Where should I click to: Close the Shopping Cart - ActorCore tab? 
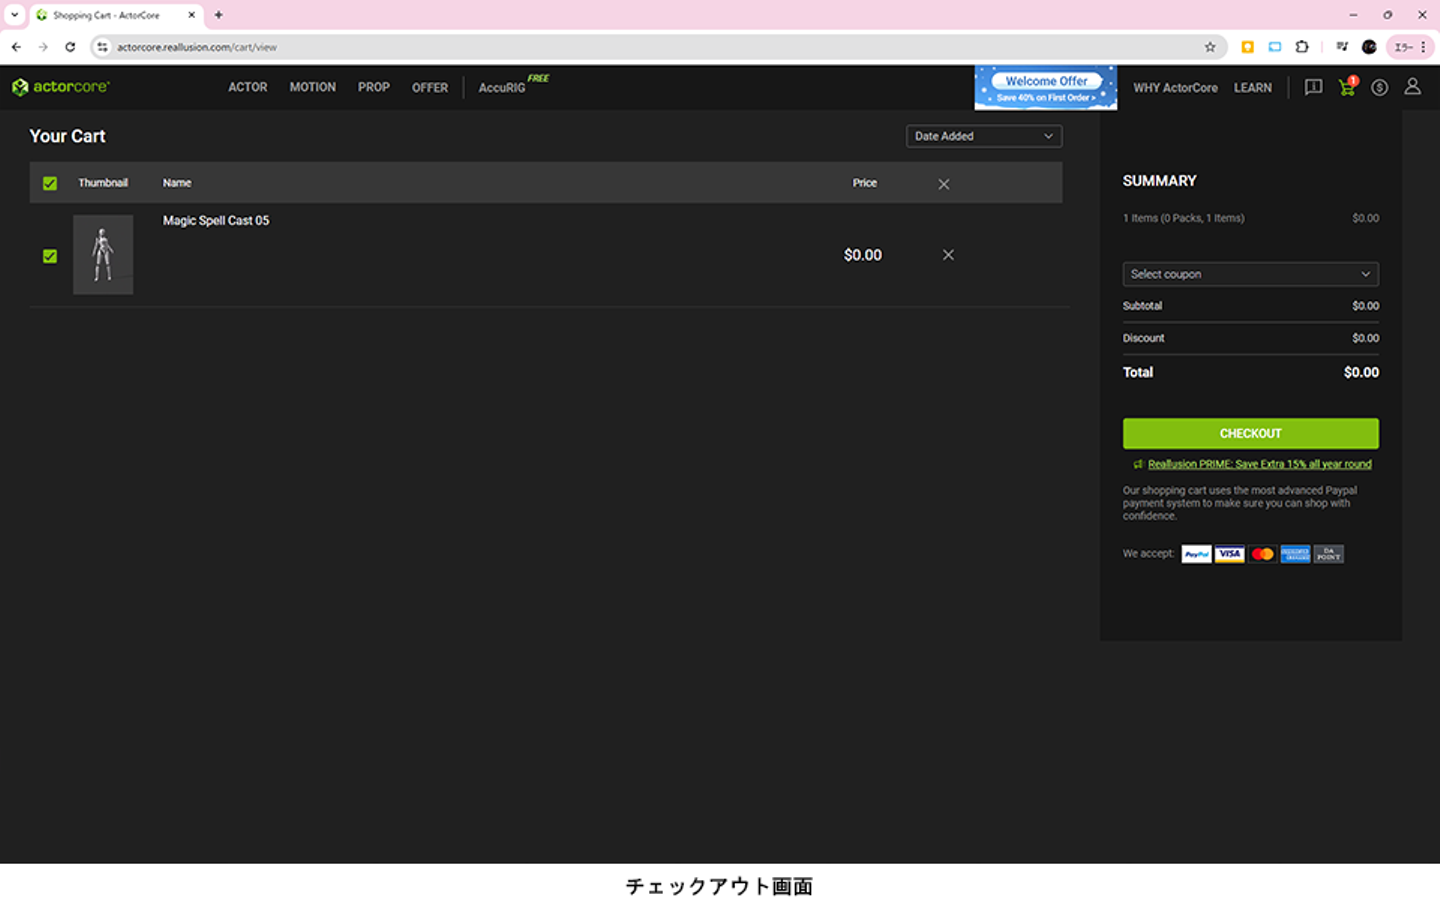[x=192, y=15]
